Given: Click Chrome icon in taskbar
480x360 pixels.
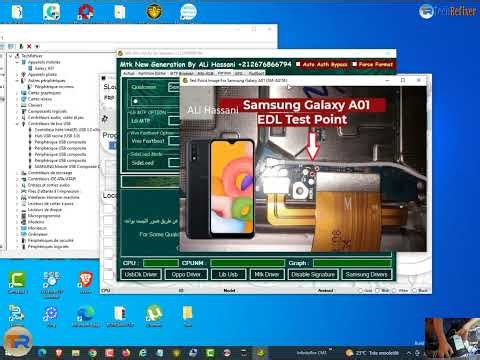Looking at the screenshot, I should 92,352.
